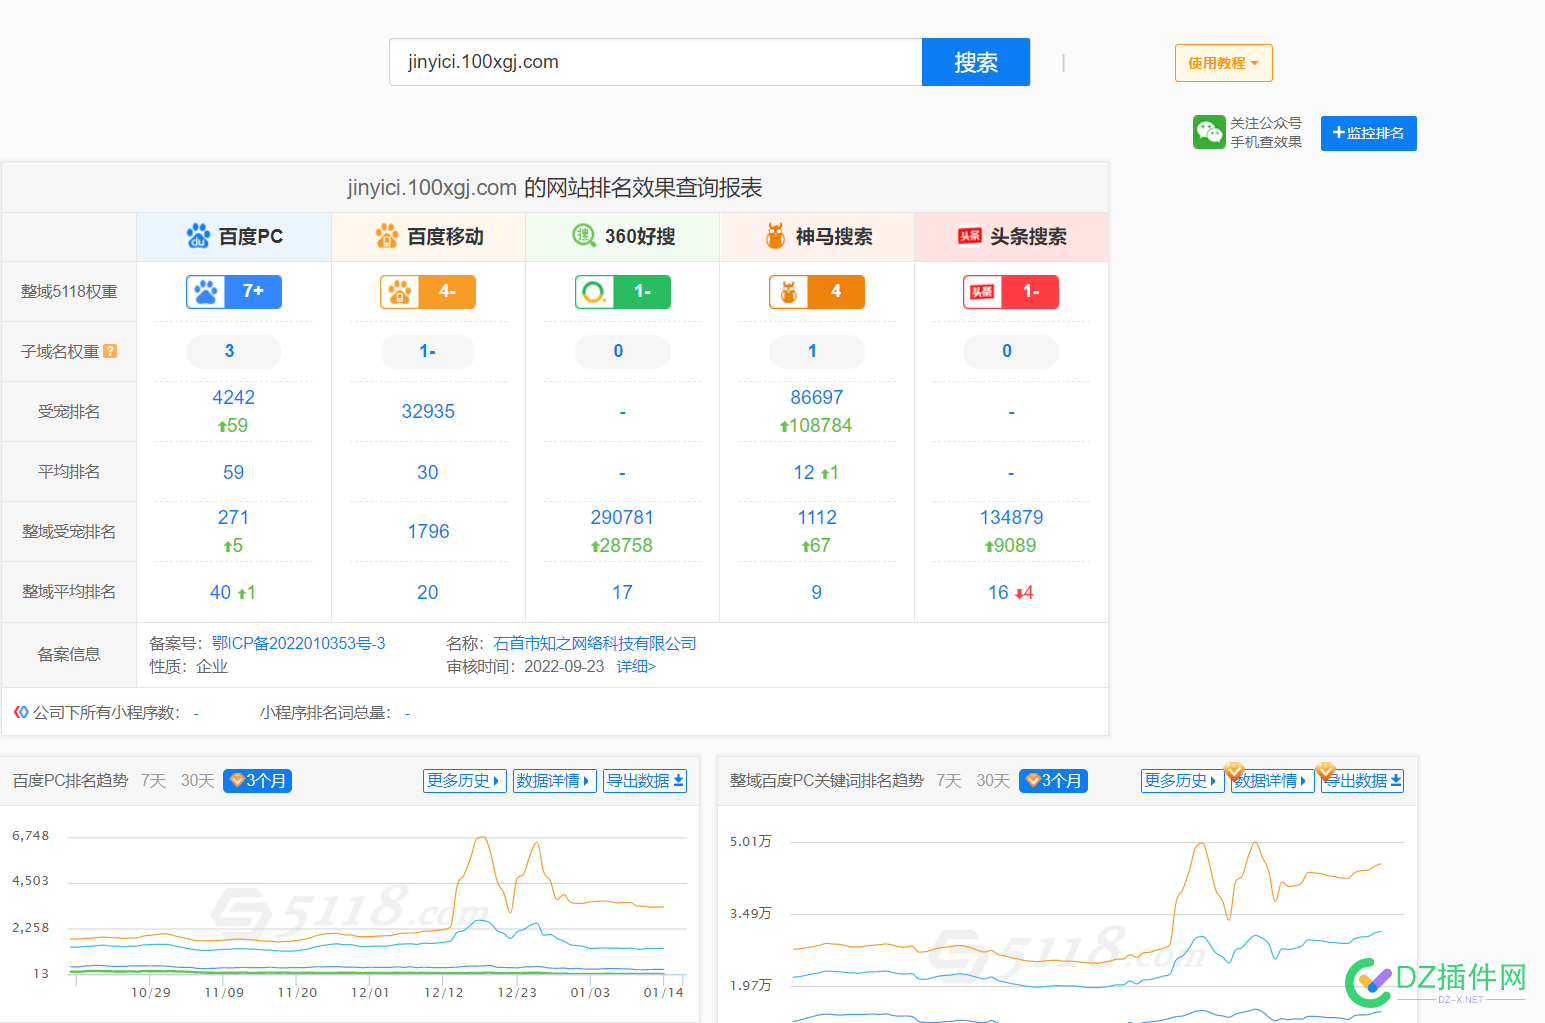Click the 12/23 date marker on left chart
1545x1023 pixels.
517,992
